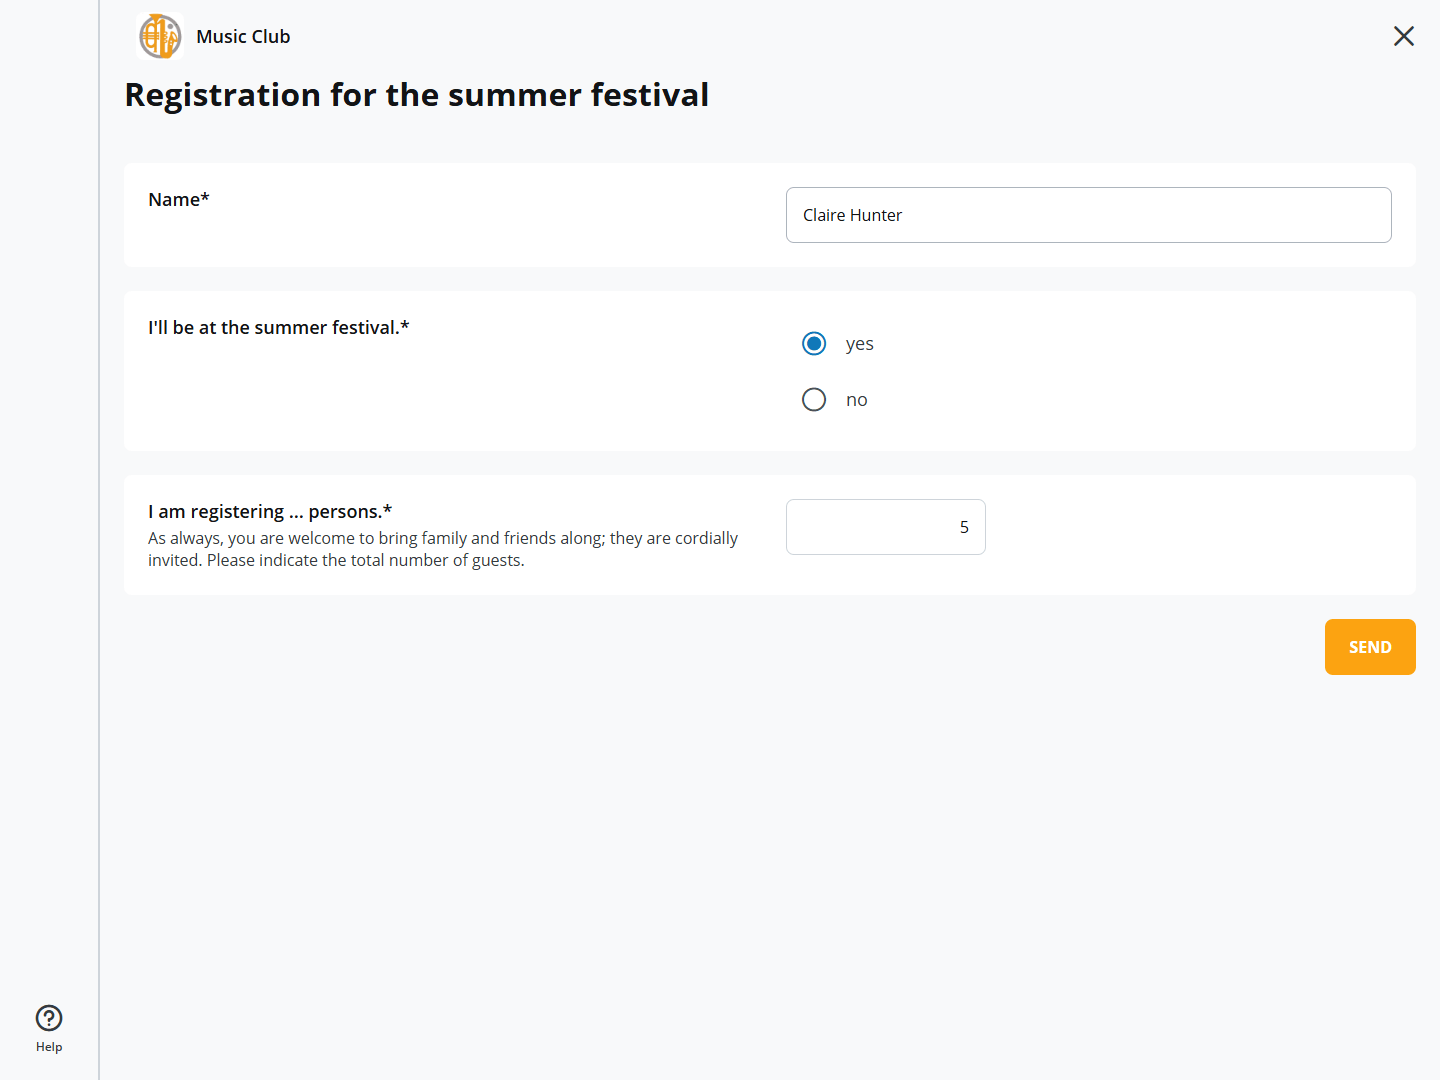Image resolution: width=1440 pixels, height=1080 pixels.
Task: Click the "yes" option label text
Action: point(859,344)
